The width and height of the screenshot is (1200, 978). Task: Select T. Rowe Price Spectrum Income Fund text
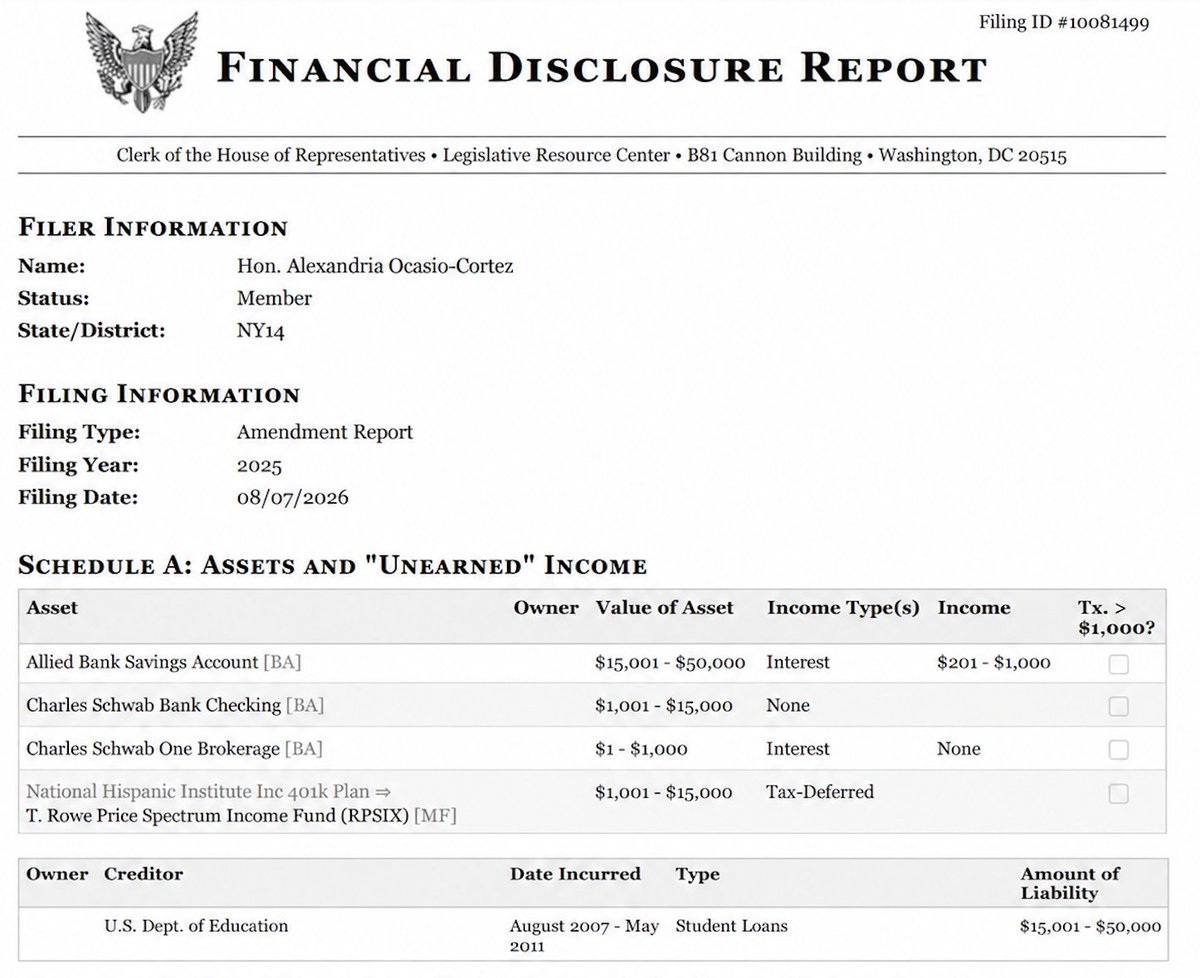217,815
